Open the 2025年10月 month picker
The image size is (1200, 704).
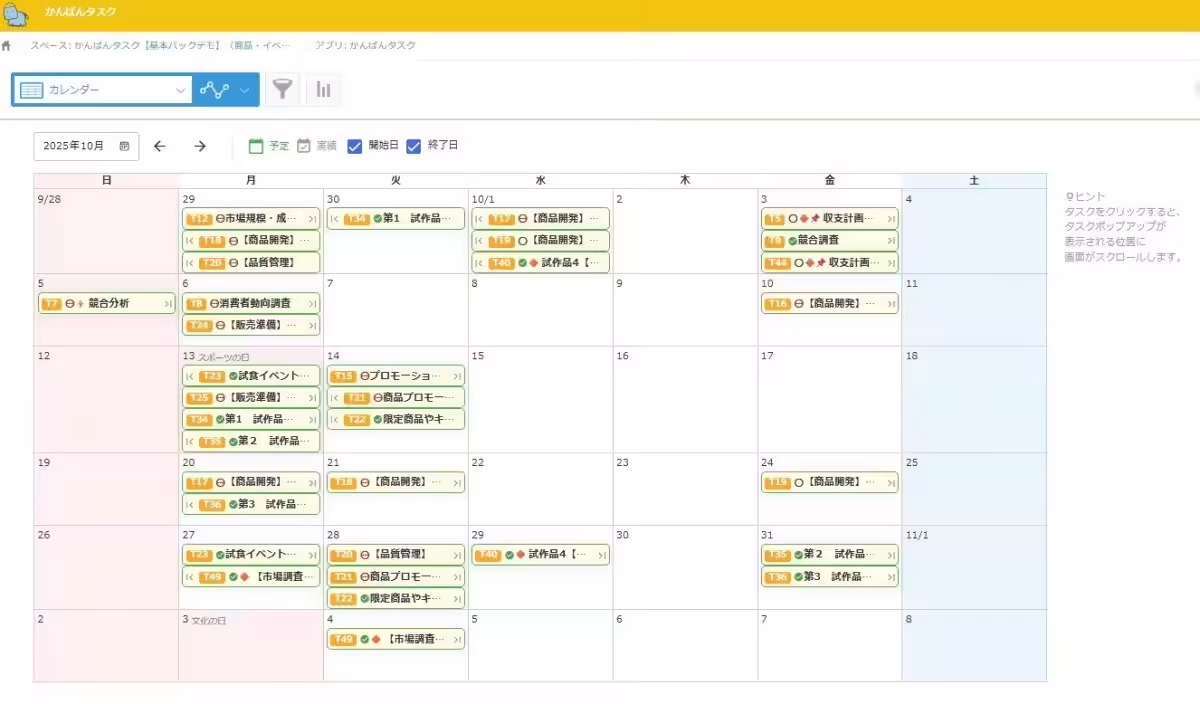click(x=74, y=146)
